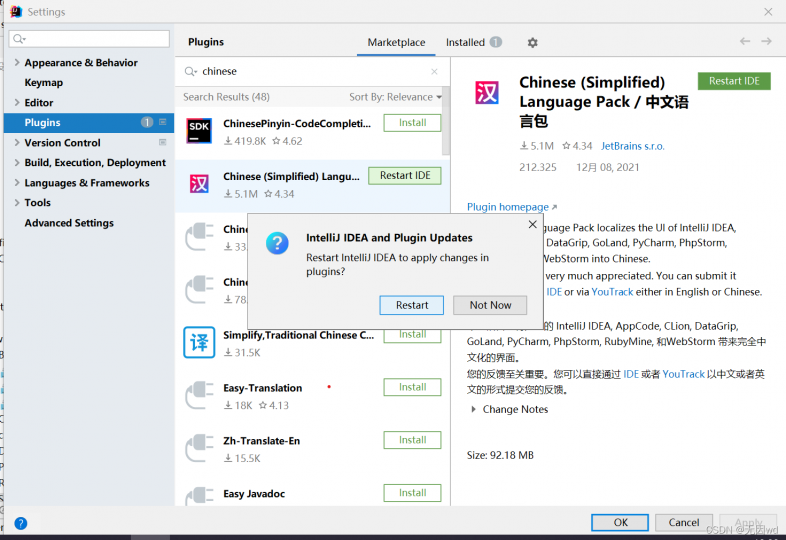Click the plugins settings gear icon

[x=532, y=43]
